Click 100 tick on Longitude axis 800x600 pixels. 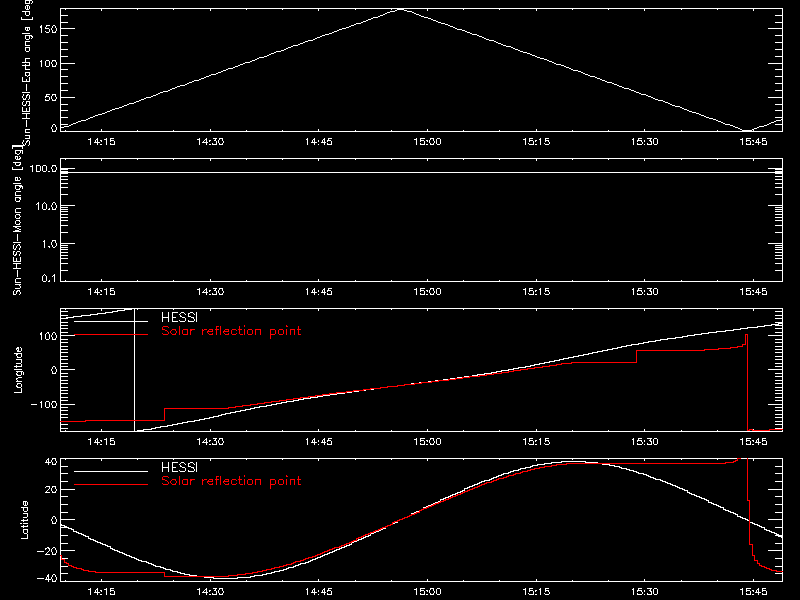(x=48, y=336)
